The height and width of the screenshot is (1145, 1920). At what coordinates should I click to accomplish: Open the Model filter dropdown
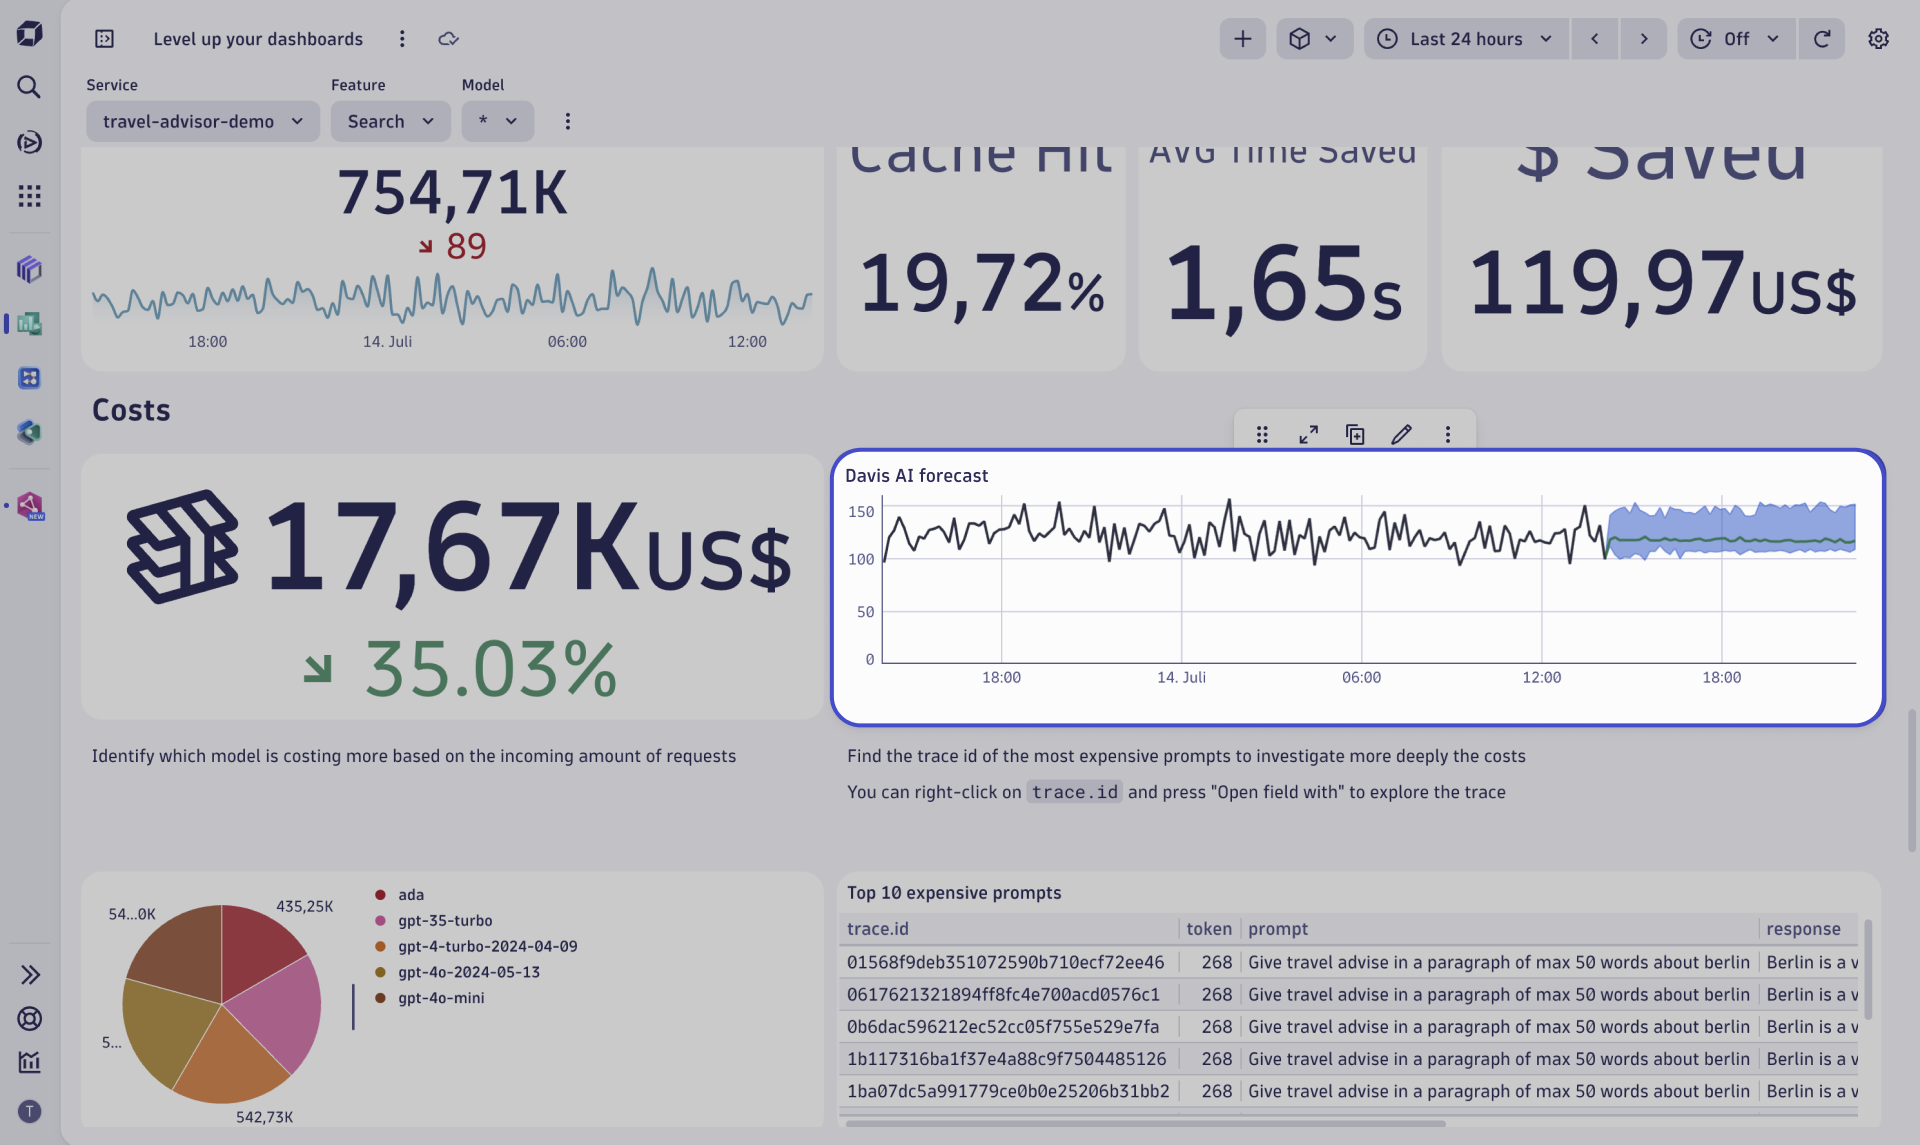(497, 121)
